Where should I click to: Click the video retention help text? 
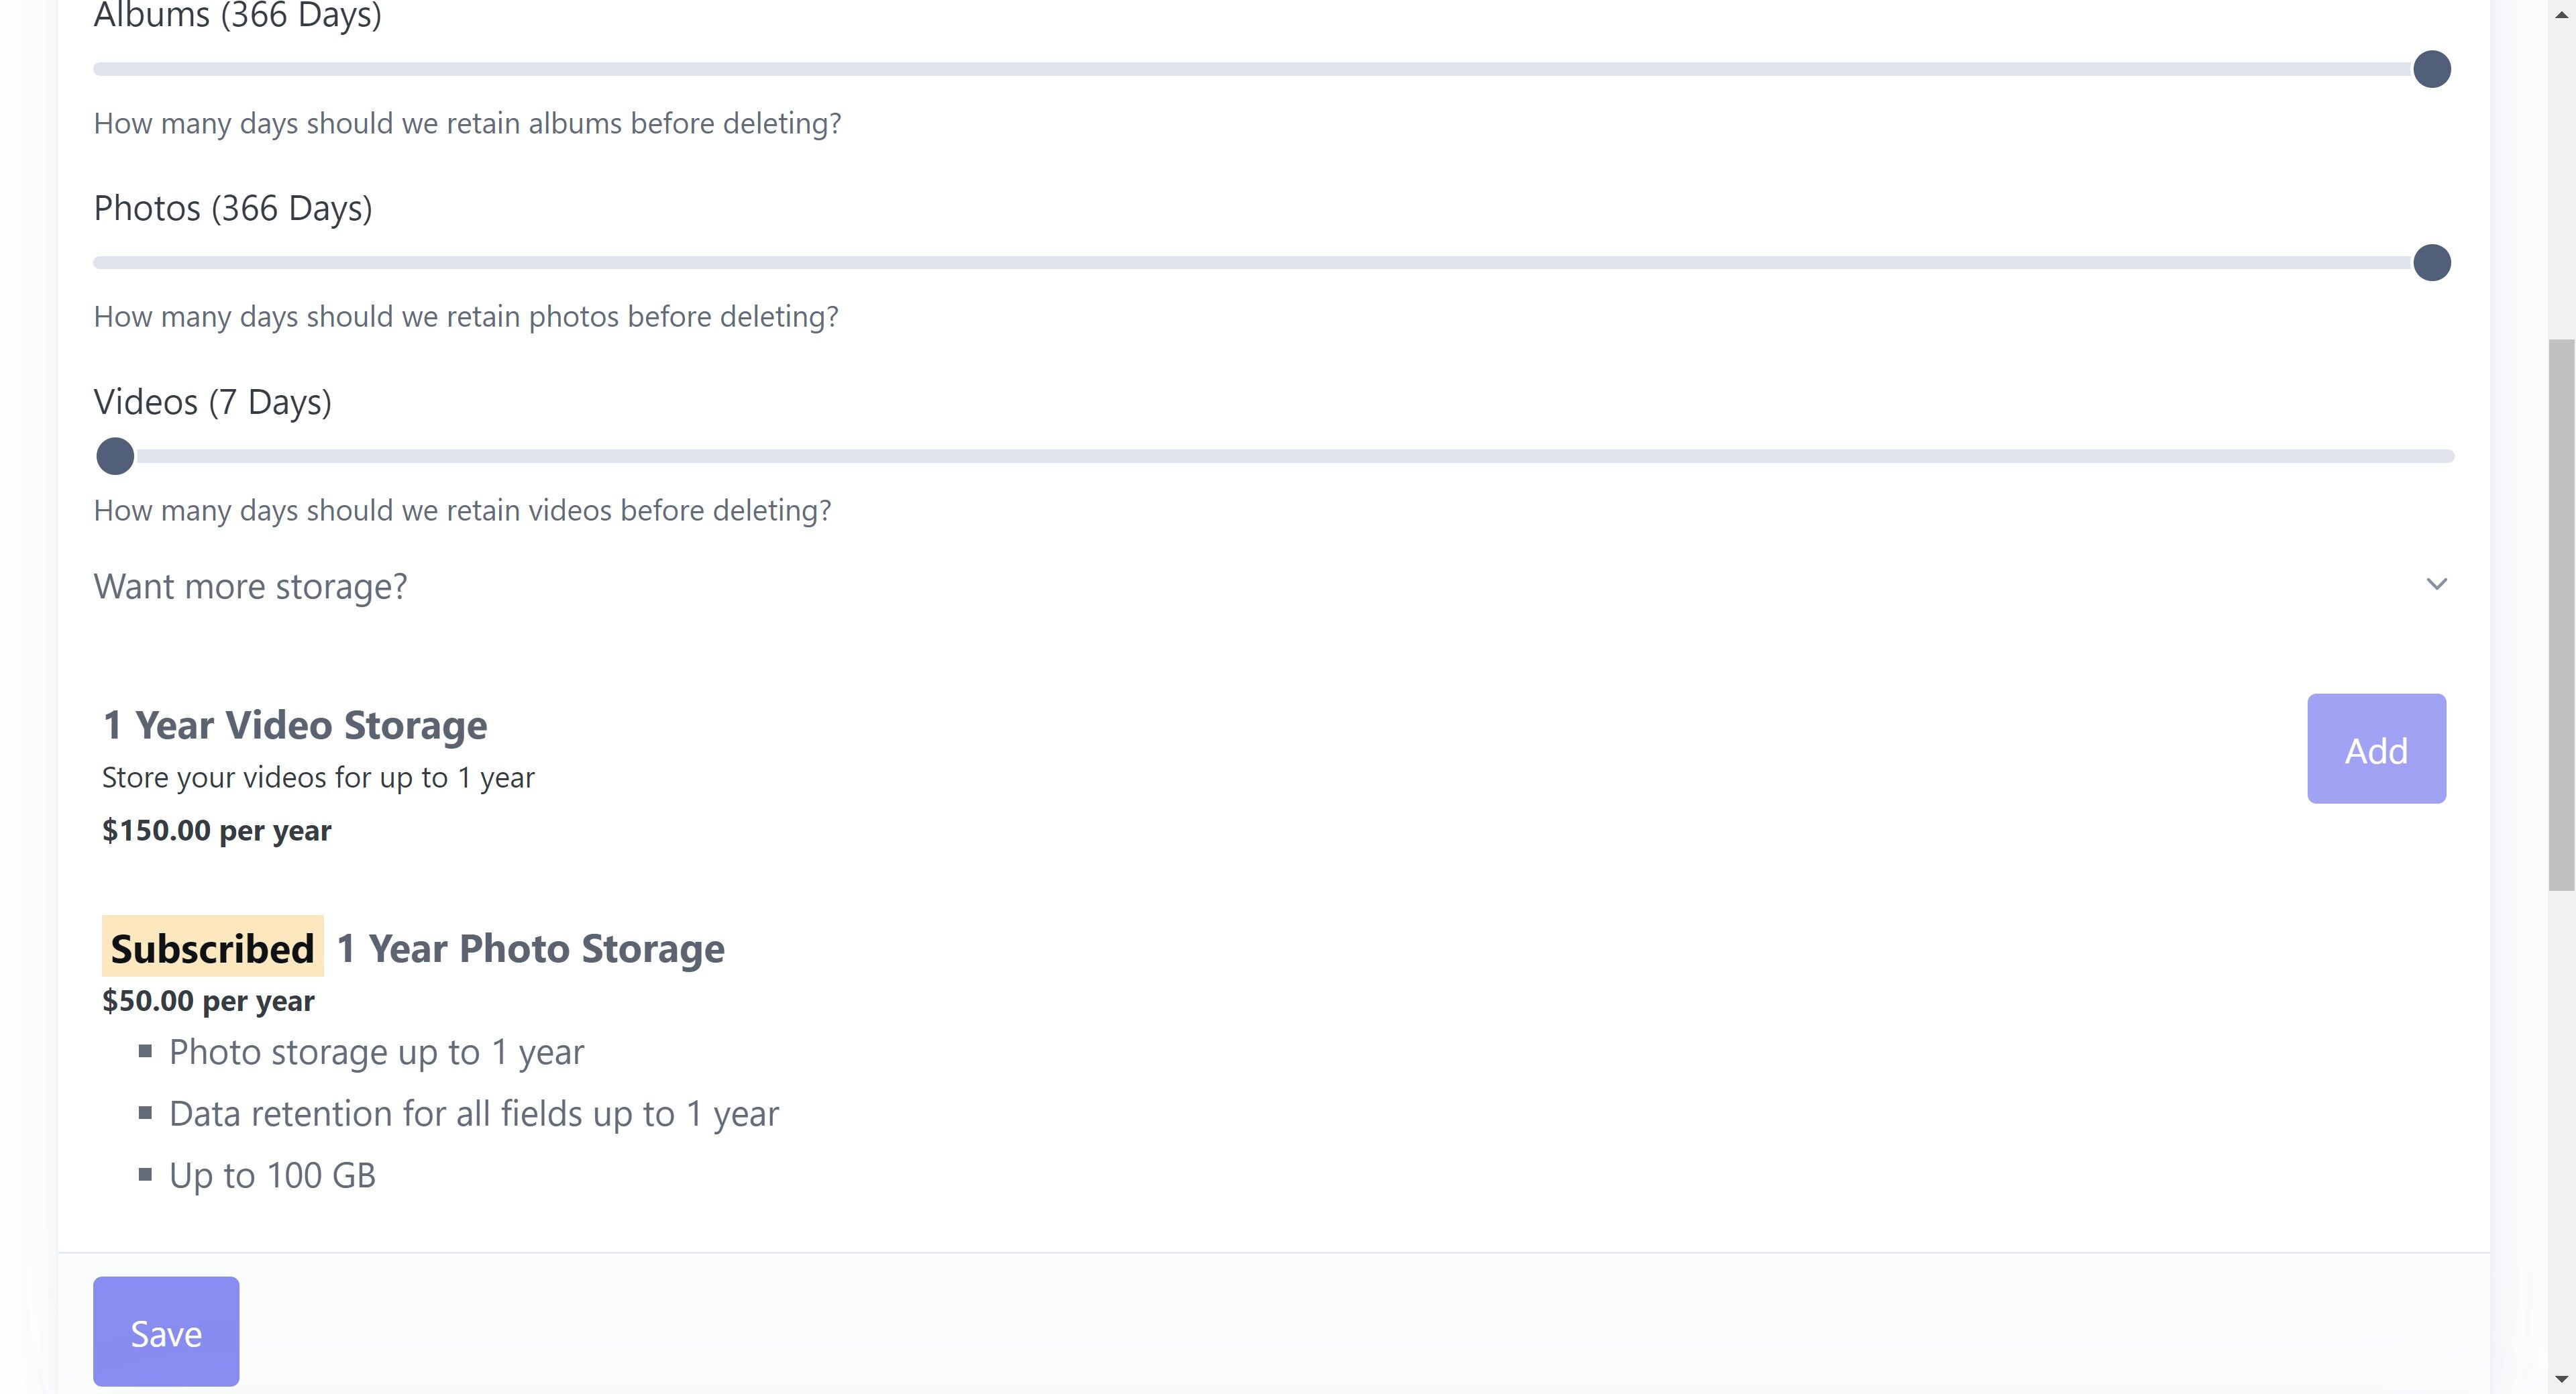(x=462, y=510)
